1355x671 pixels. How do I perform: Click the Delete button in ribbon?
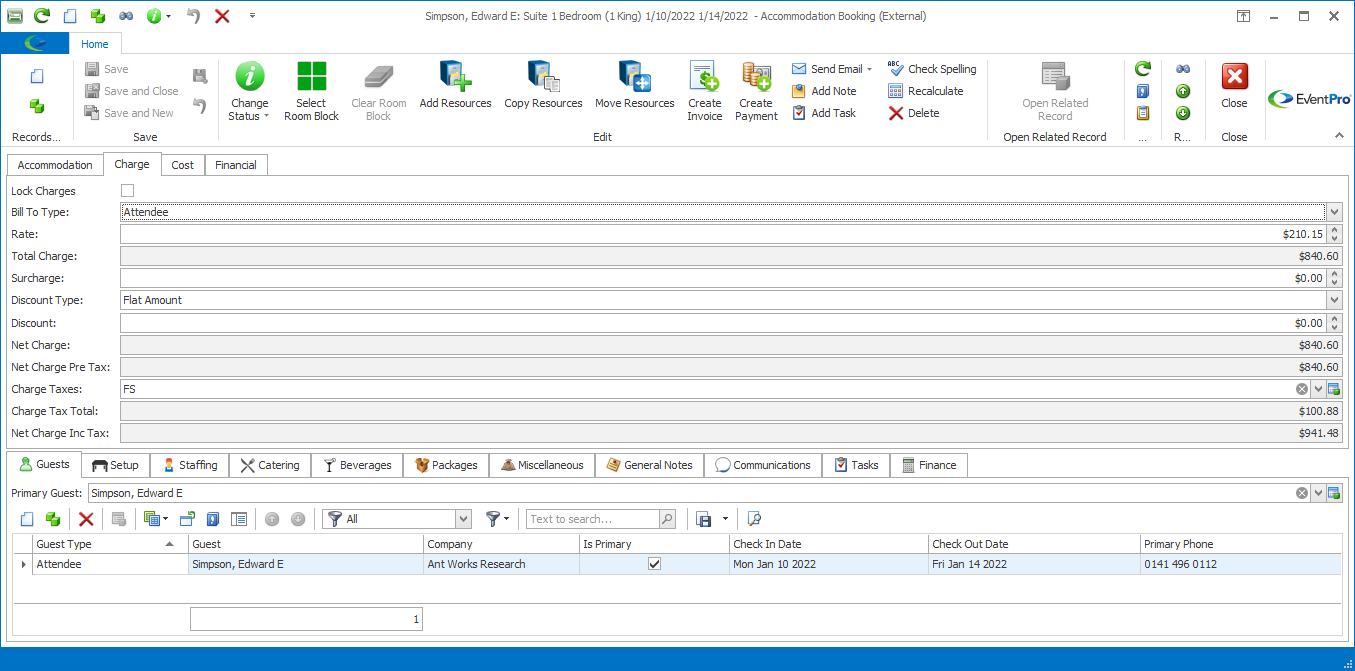click(914, 113)
